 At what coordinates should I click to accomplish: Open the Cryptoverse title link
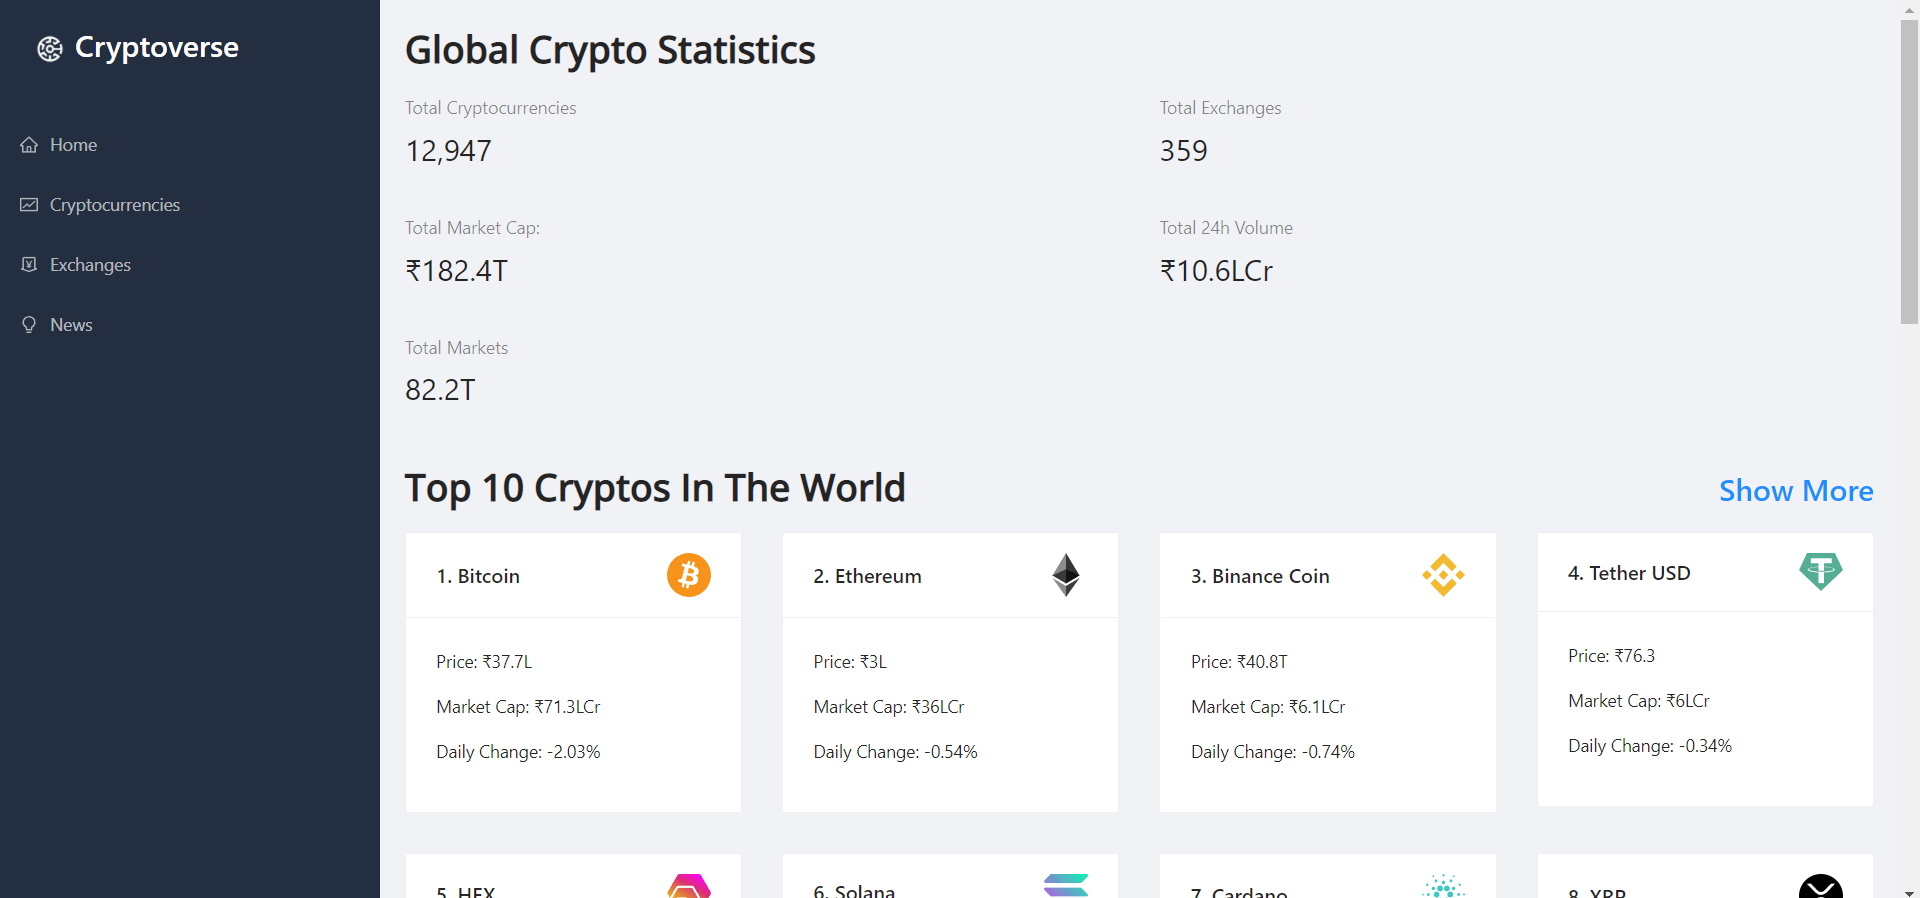(157, 48)
